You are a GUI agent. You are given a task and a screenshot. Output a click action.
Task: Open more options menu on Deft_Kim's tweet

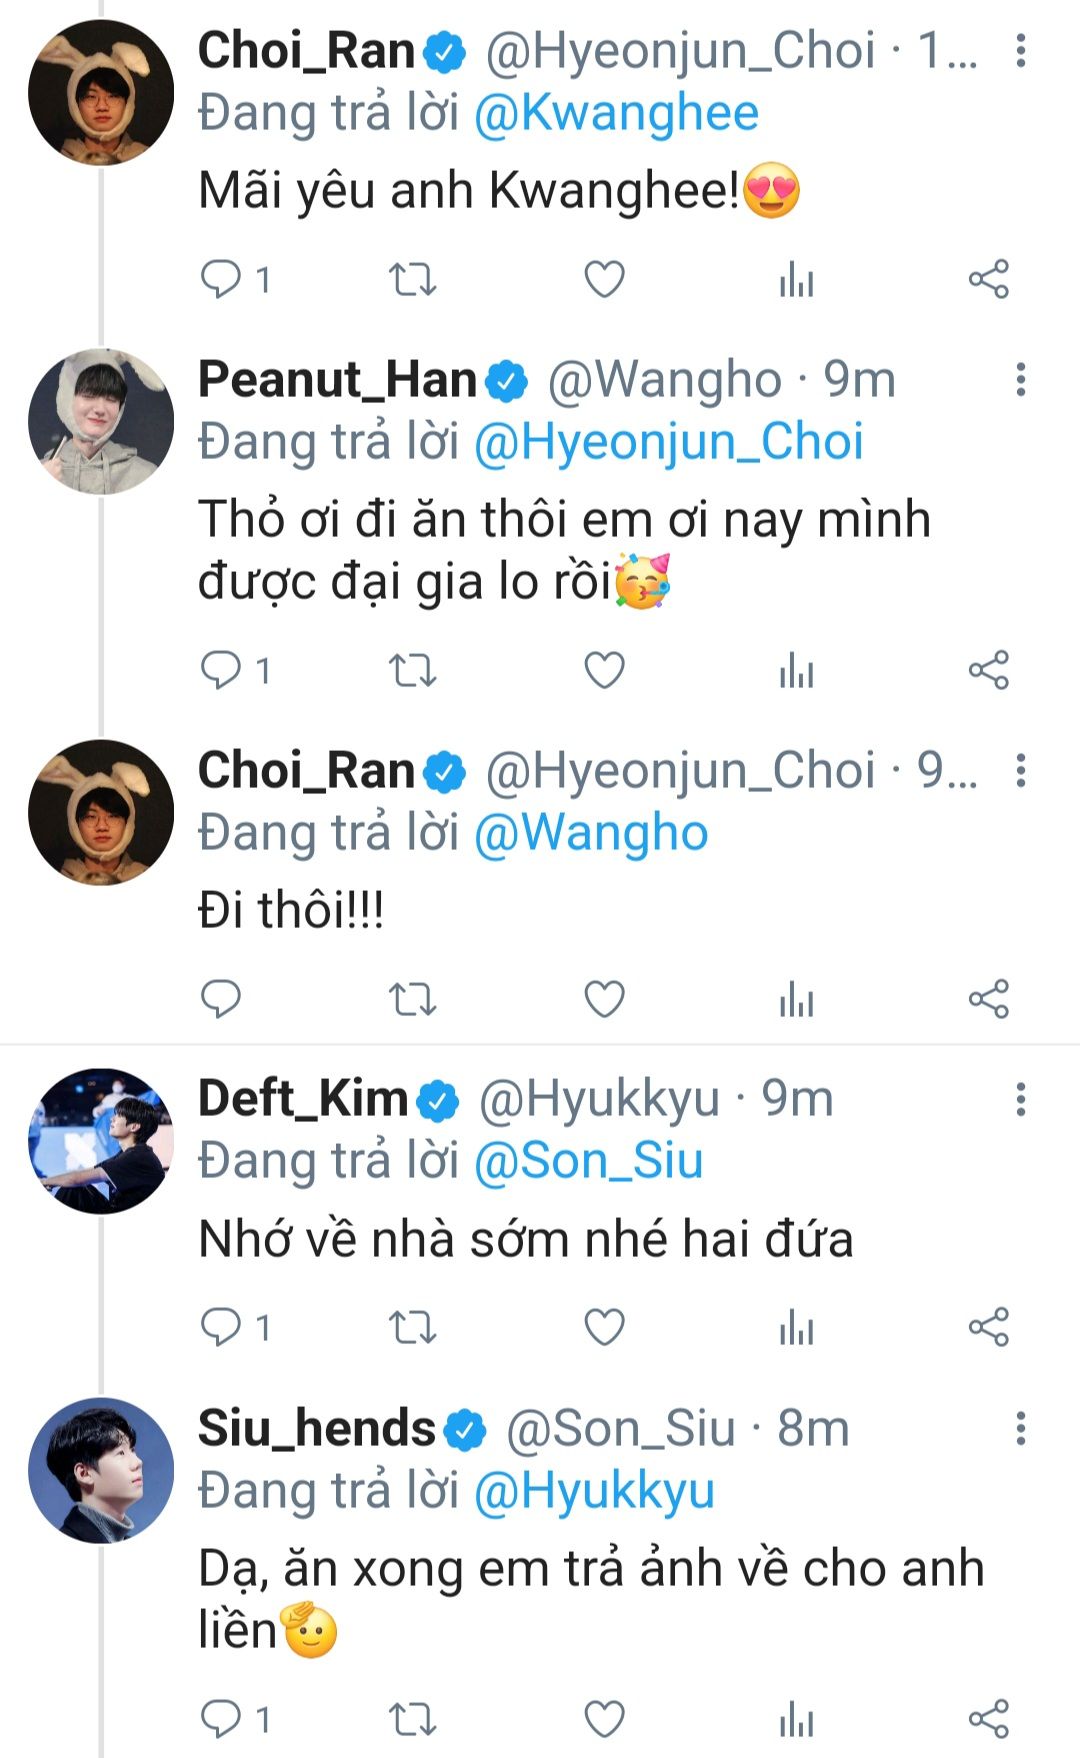pos(1020,1099)
